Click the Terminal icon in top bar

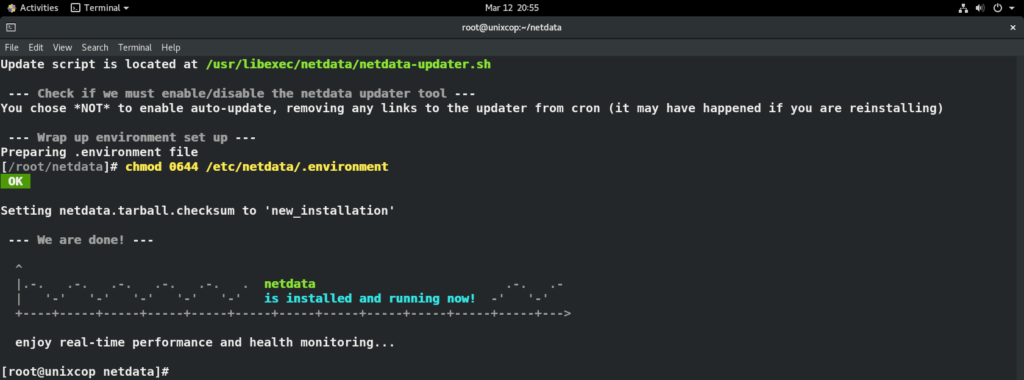coord(75,8)
